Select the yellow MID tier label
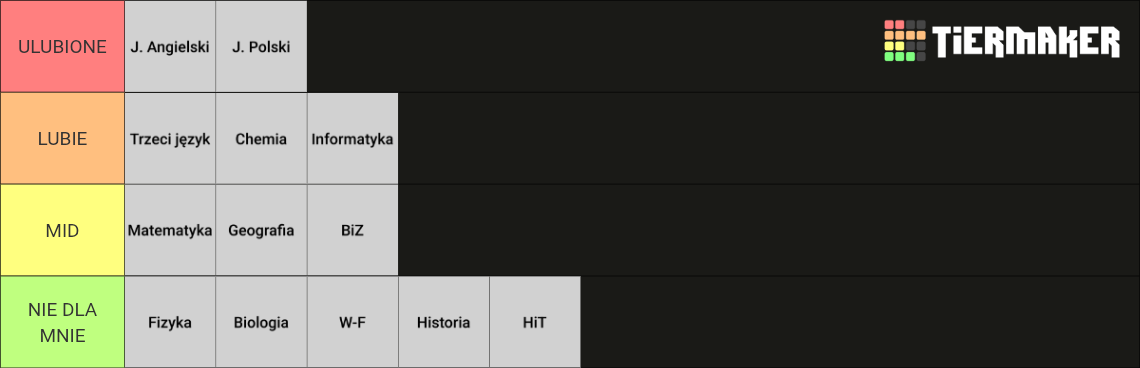The image size is (1140, 368). tap(62, 231)
